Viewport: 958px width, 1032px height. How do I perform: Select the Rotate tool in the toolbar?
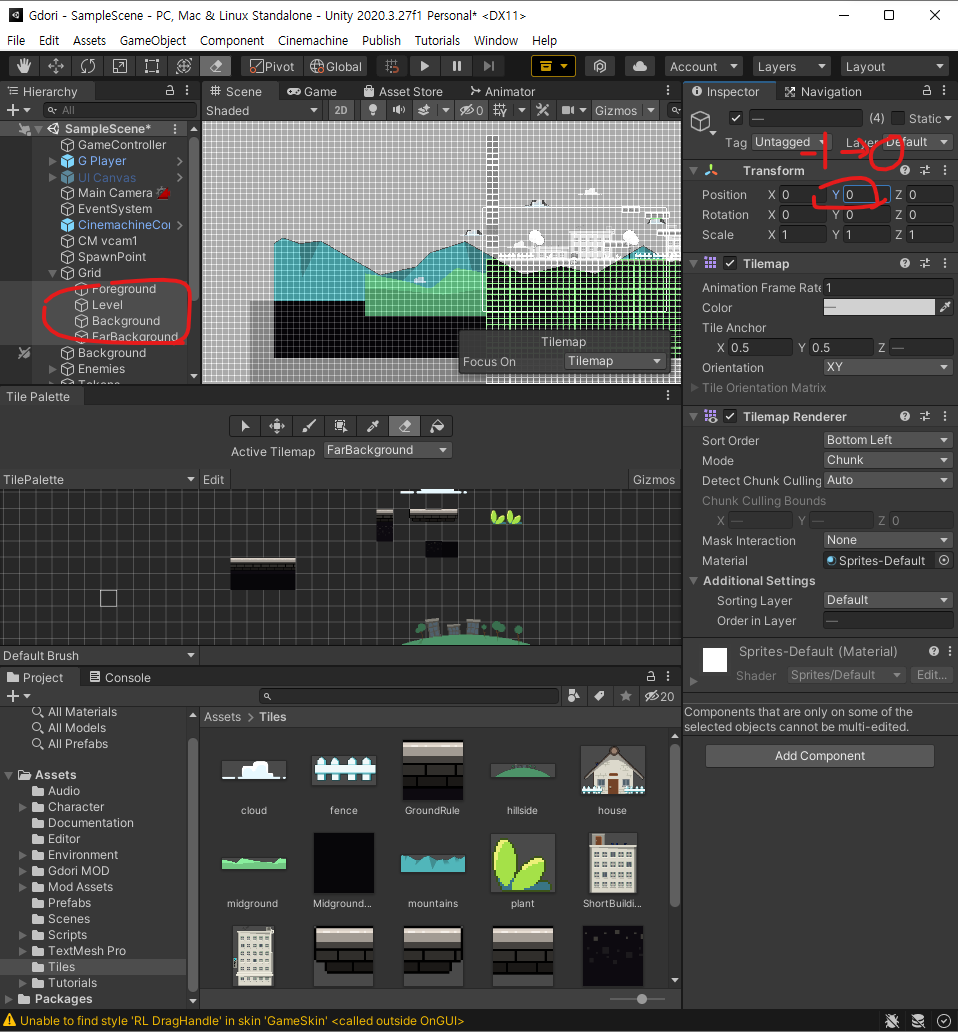pyautogui.click(x=88, y=66)
